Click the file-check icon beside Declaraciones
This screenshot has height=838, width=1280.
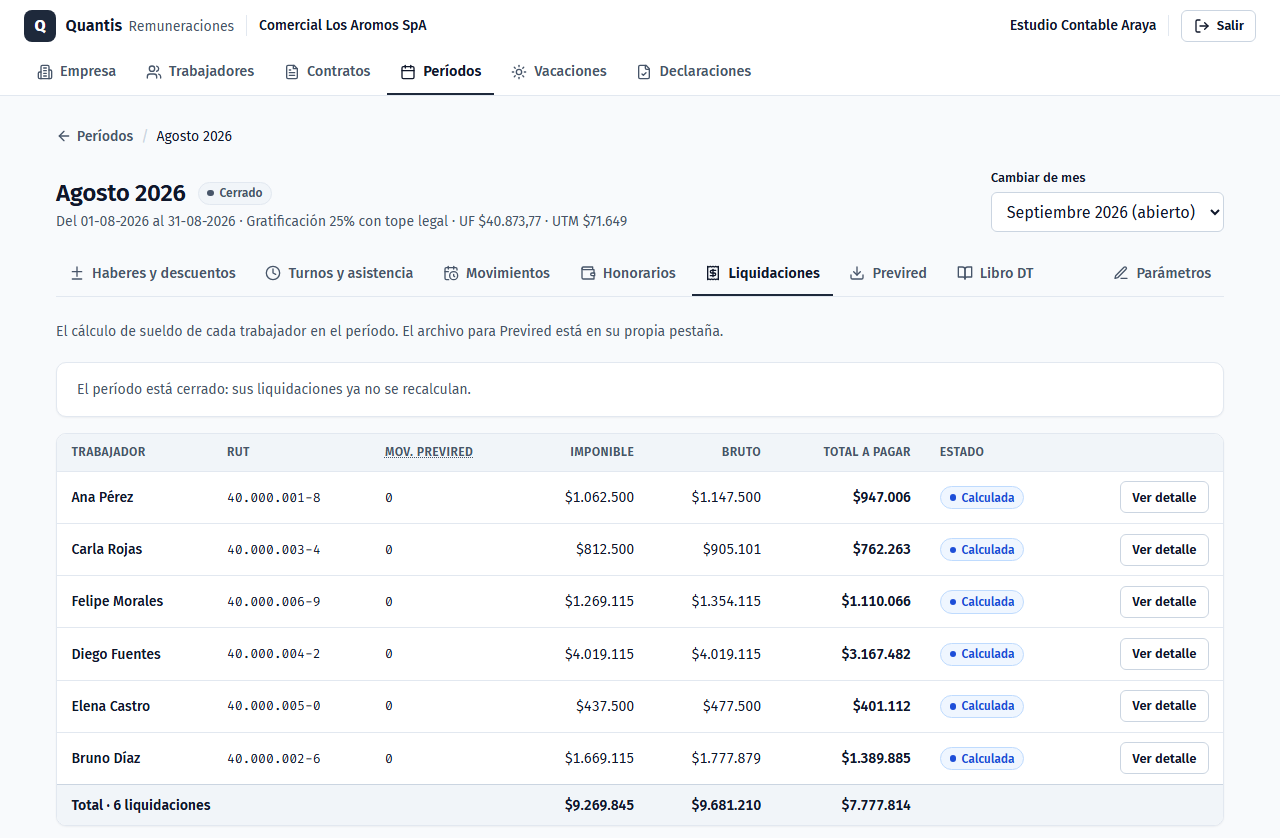[644, 72]
